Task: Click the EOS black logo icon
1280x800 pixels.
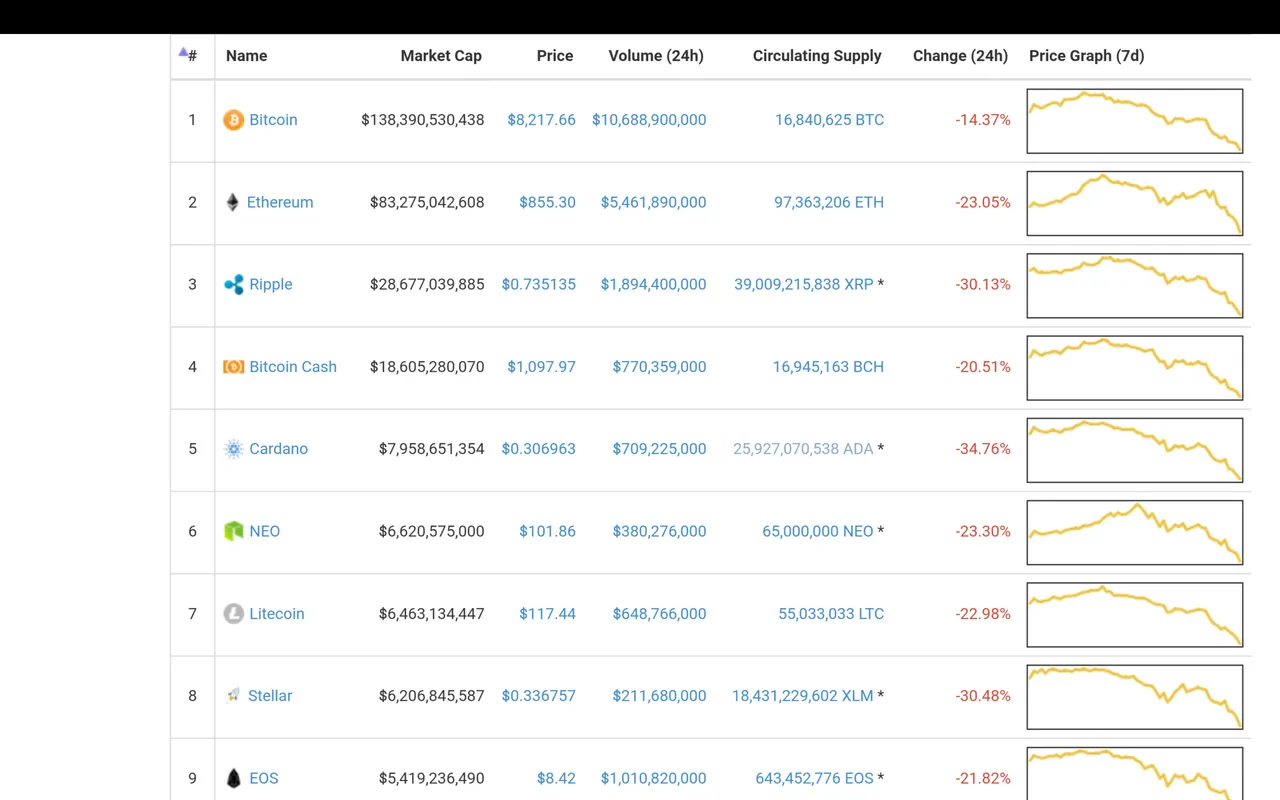Action: click(233, 778)
